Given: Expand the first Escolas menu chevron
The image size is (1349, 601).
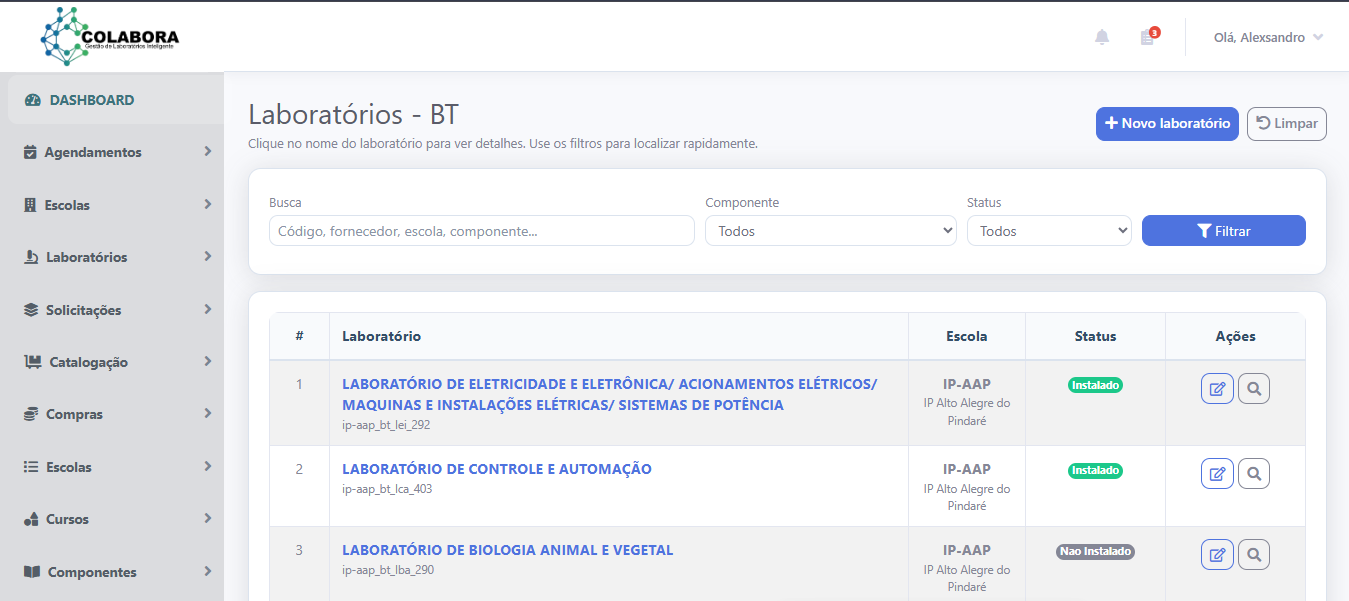Looking at the screenshot, I should pyautogui.click(x=208, y=204).
